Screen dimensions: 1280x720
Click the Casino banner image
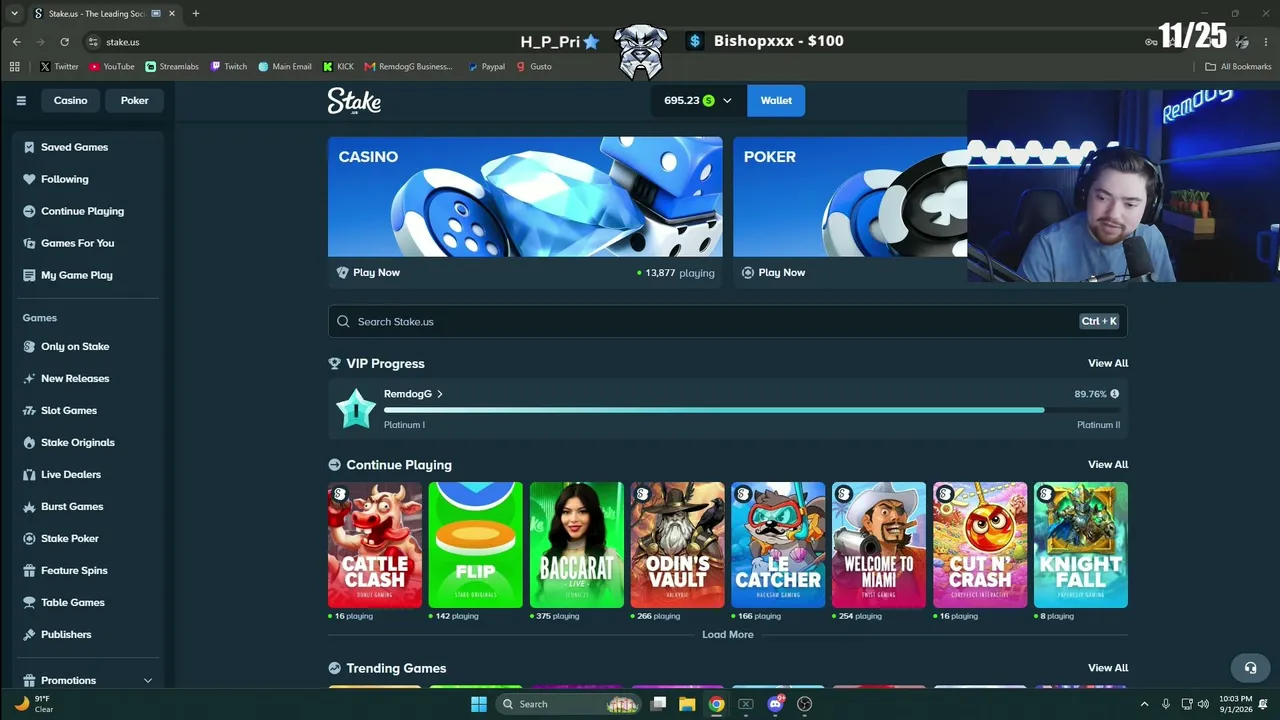pyautogui.click(x=525, y=197)
